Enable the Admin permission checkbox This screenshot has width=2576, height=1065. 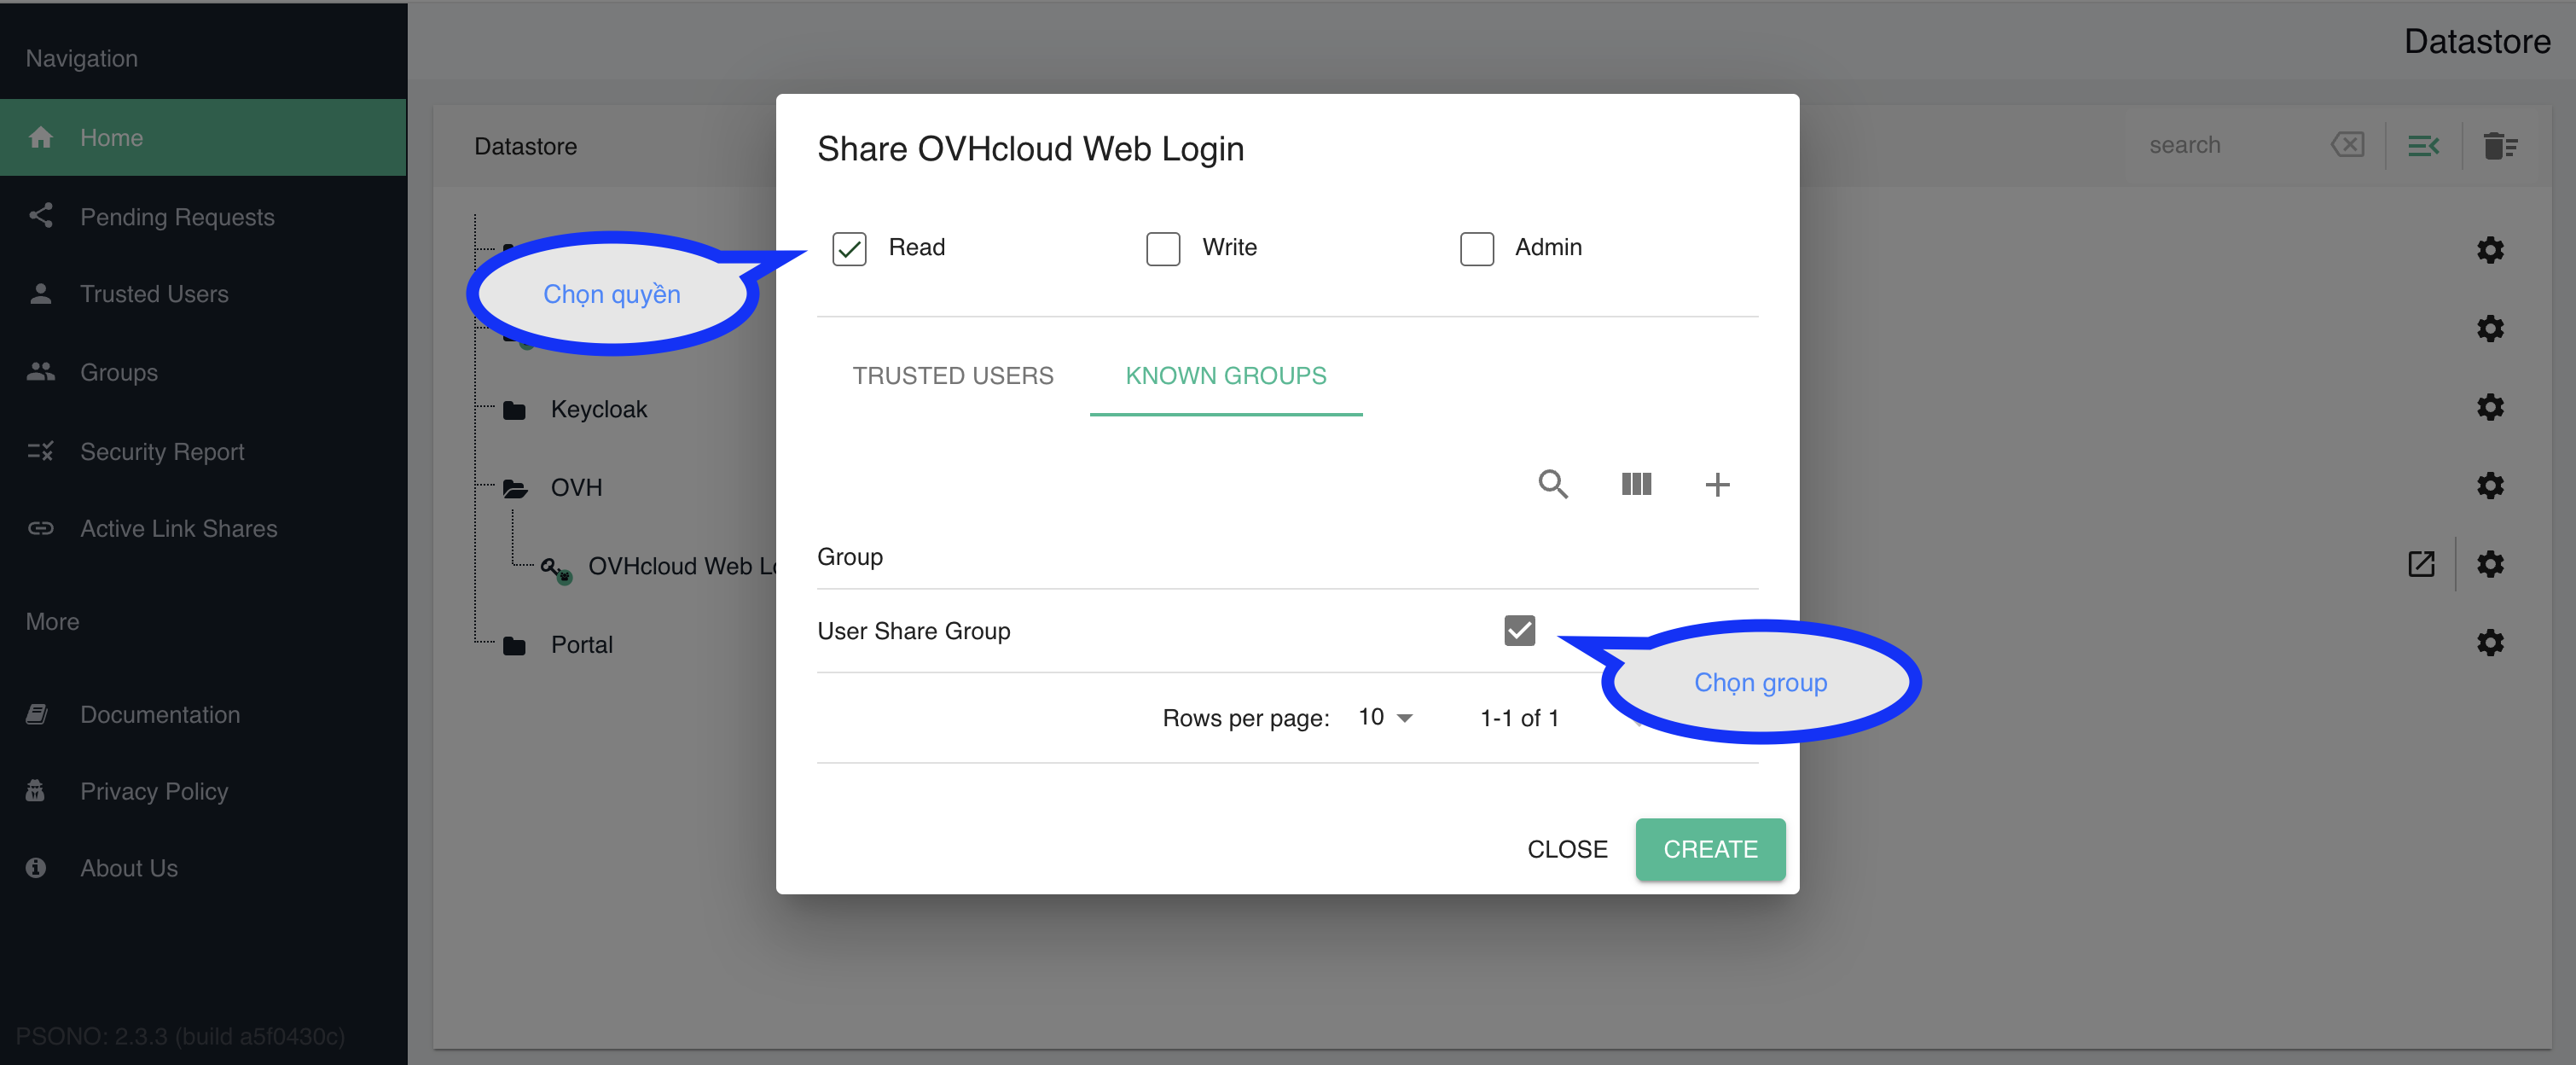1476,248
